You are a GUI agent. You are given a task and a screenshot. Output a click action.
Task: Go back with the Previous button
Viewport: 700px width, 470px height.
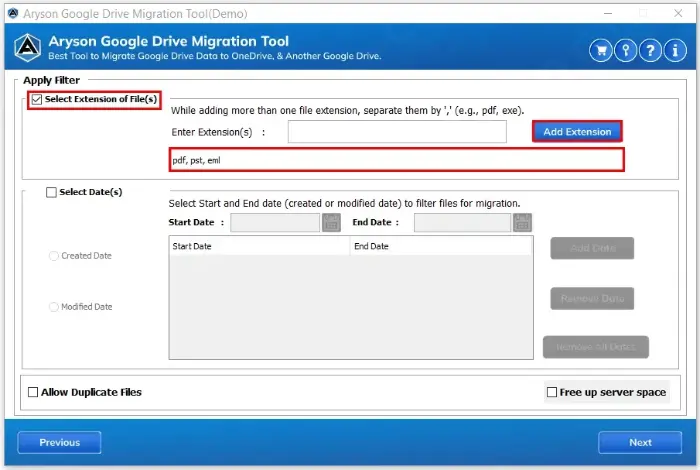(x=59, y=442)
